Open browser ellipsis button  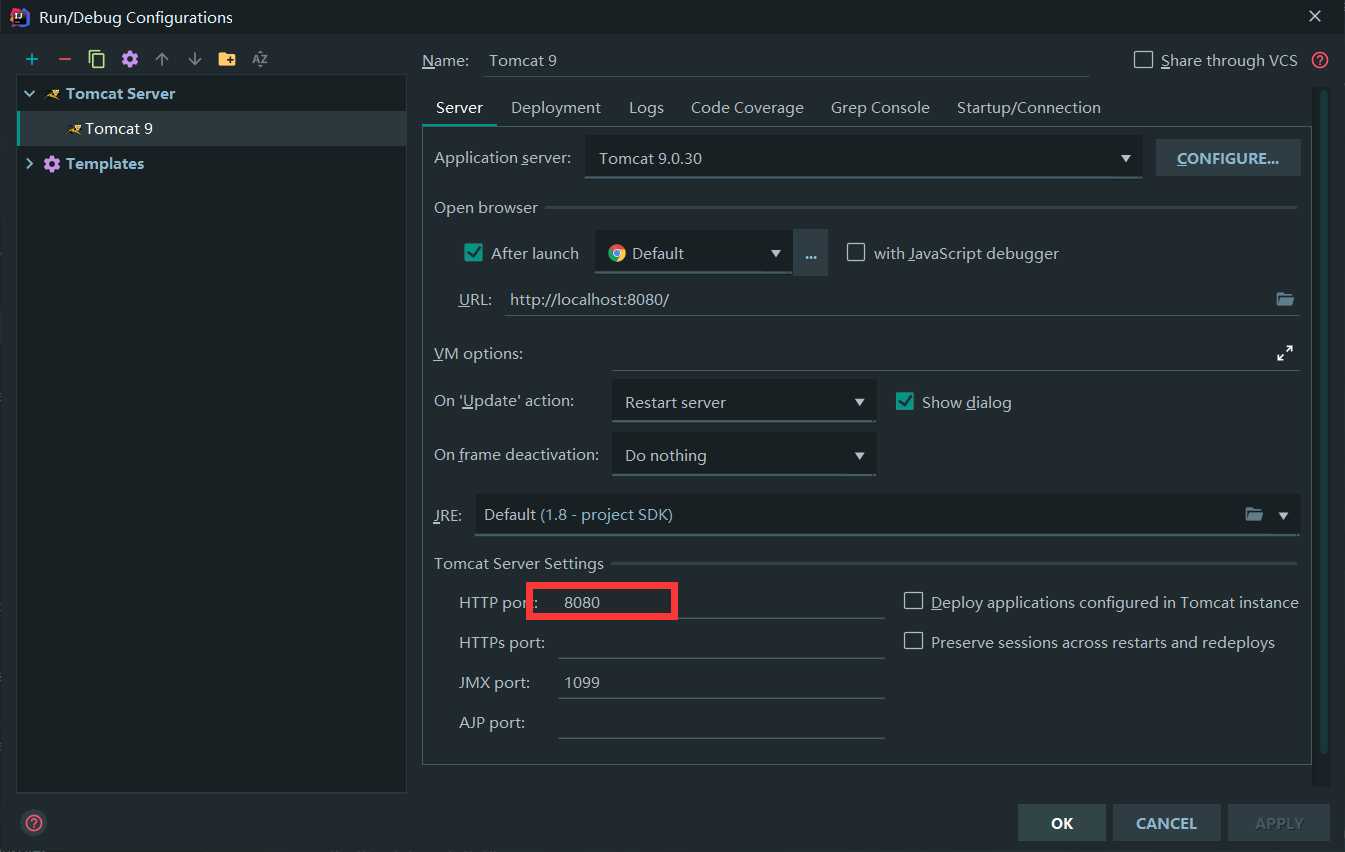811,253
